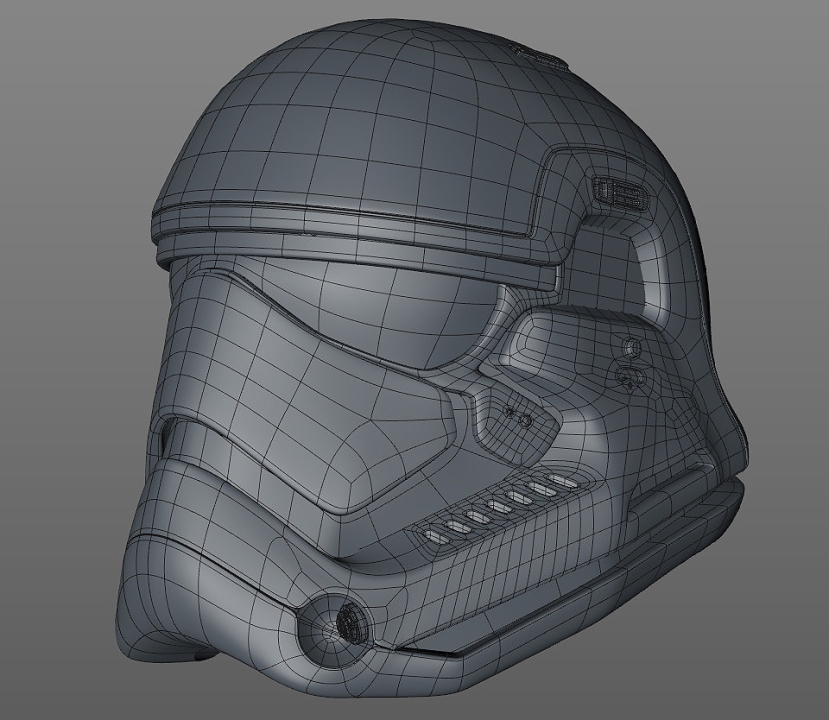The width and height of the screenshot is (829, 720).
Task: Select the upper round stud on the ear panel
Action: pos(632,347)
